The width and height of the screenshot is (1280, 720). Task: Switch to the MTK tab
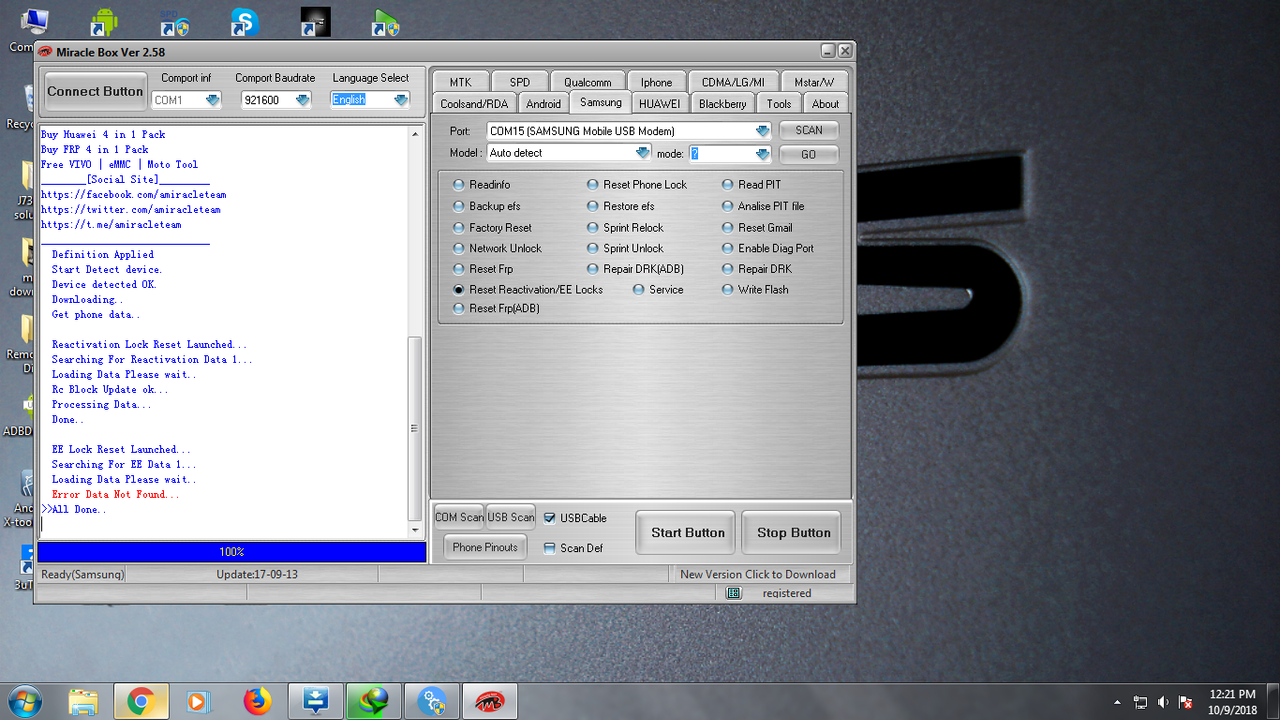460,82
